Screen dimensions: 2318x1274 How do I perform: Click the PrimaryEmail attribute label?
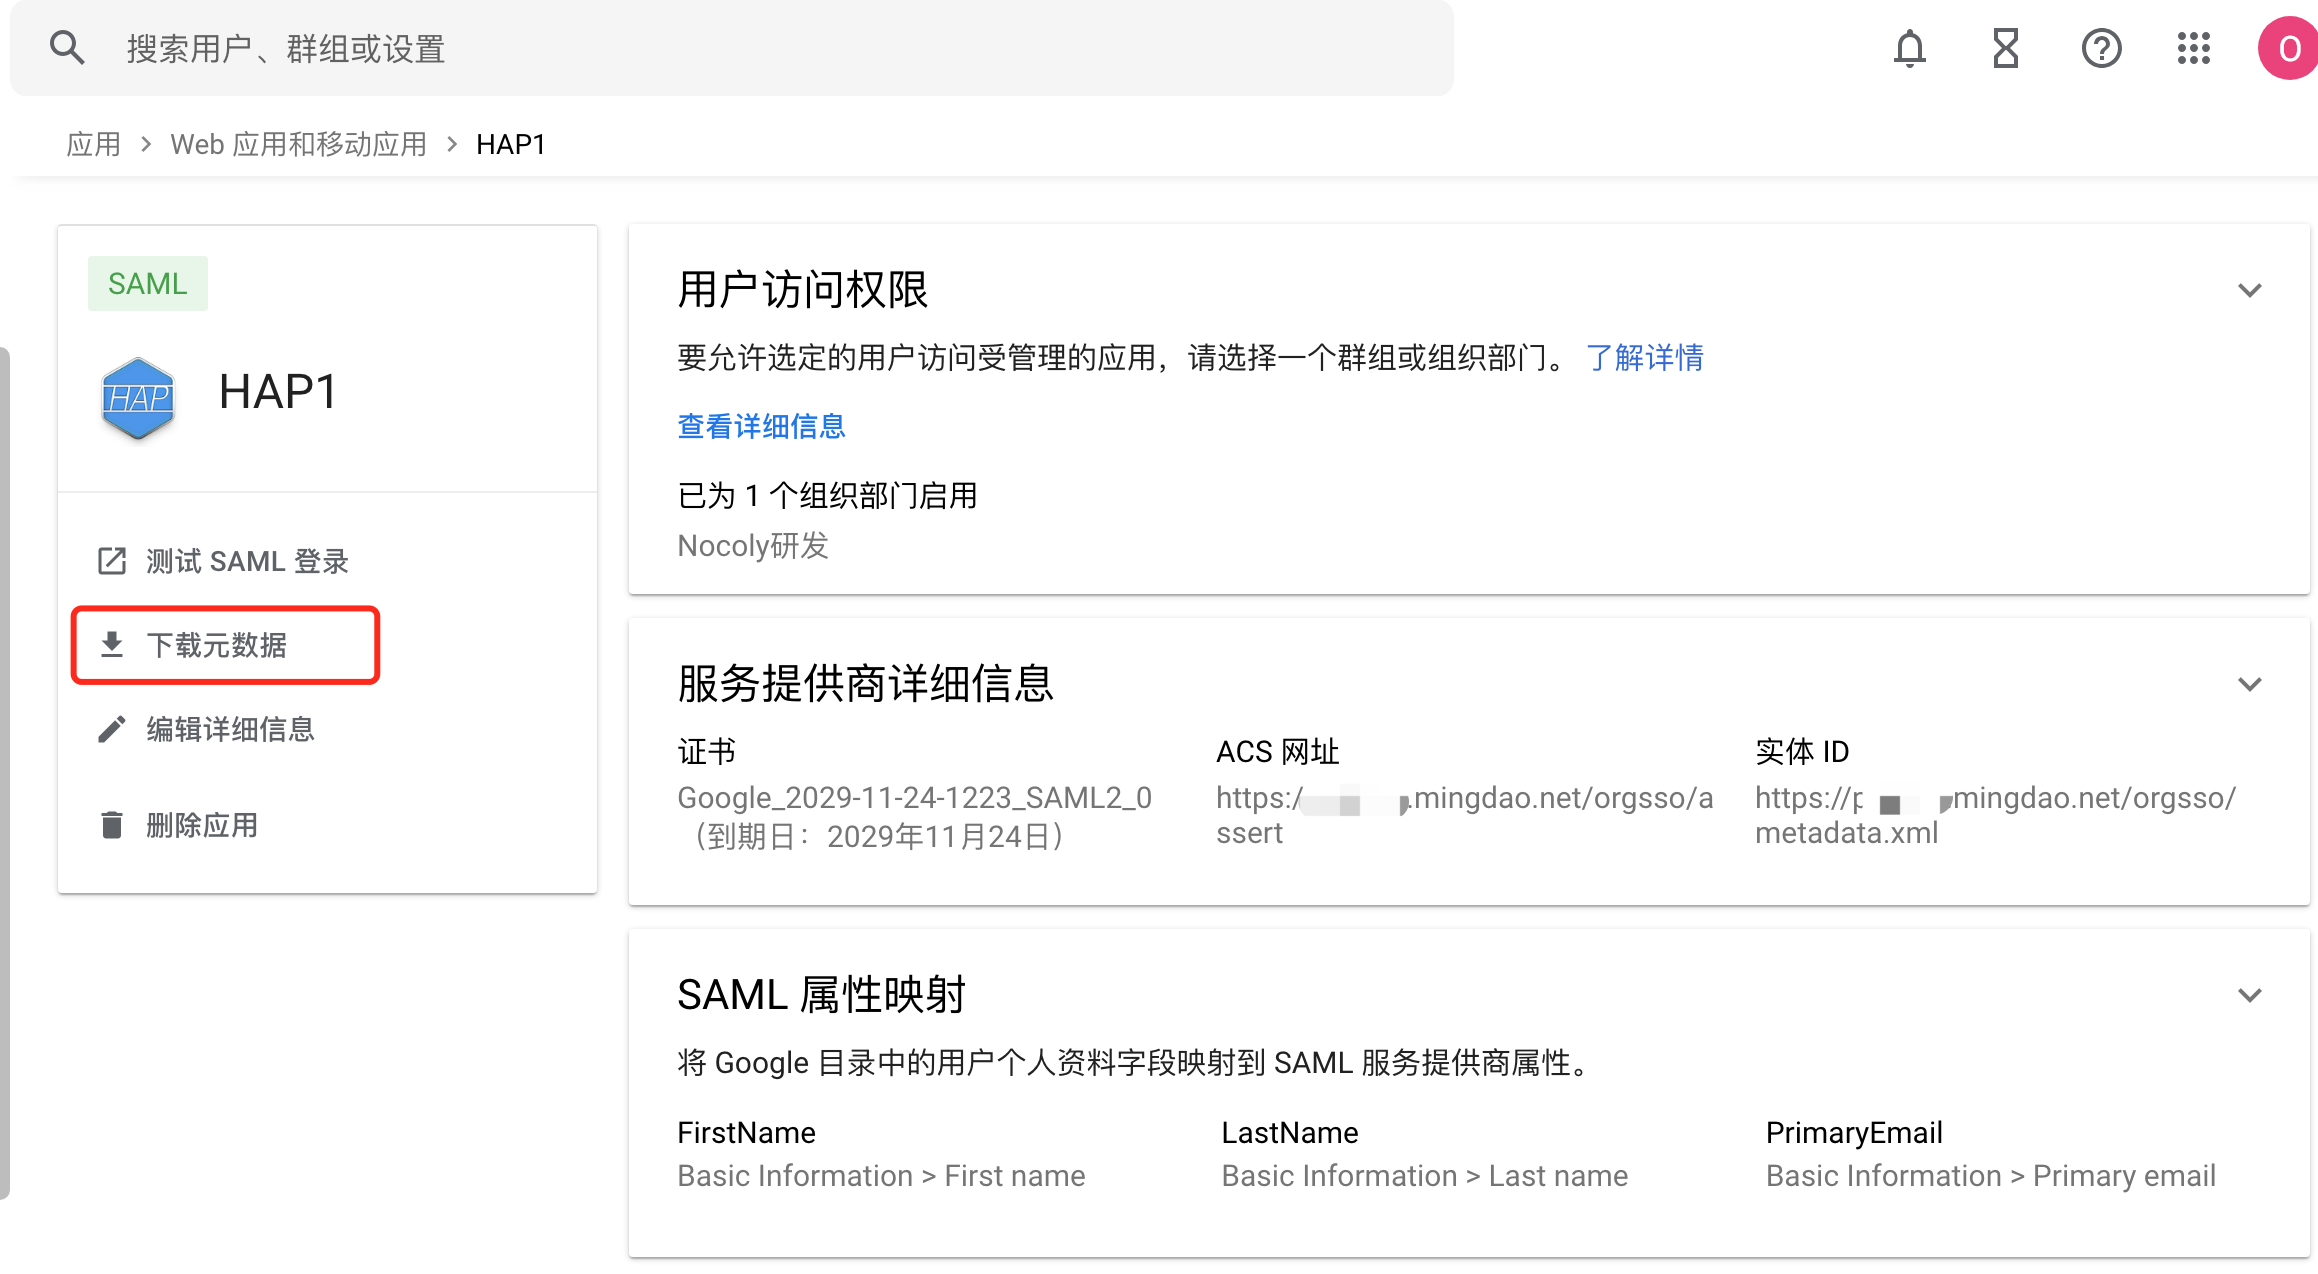1854,1133
